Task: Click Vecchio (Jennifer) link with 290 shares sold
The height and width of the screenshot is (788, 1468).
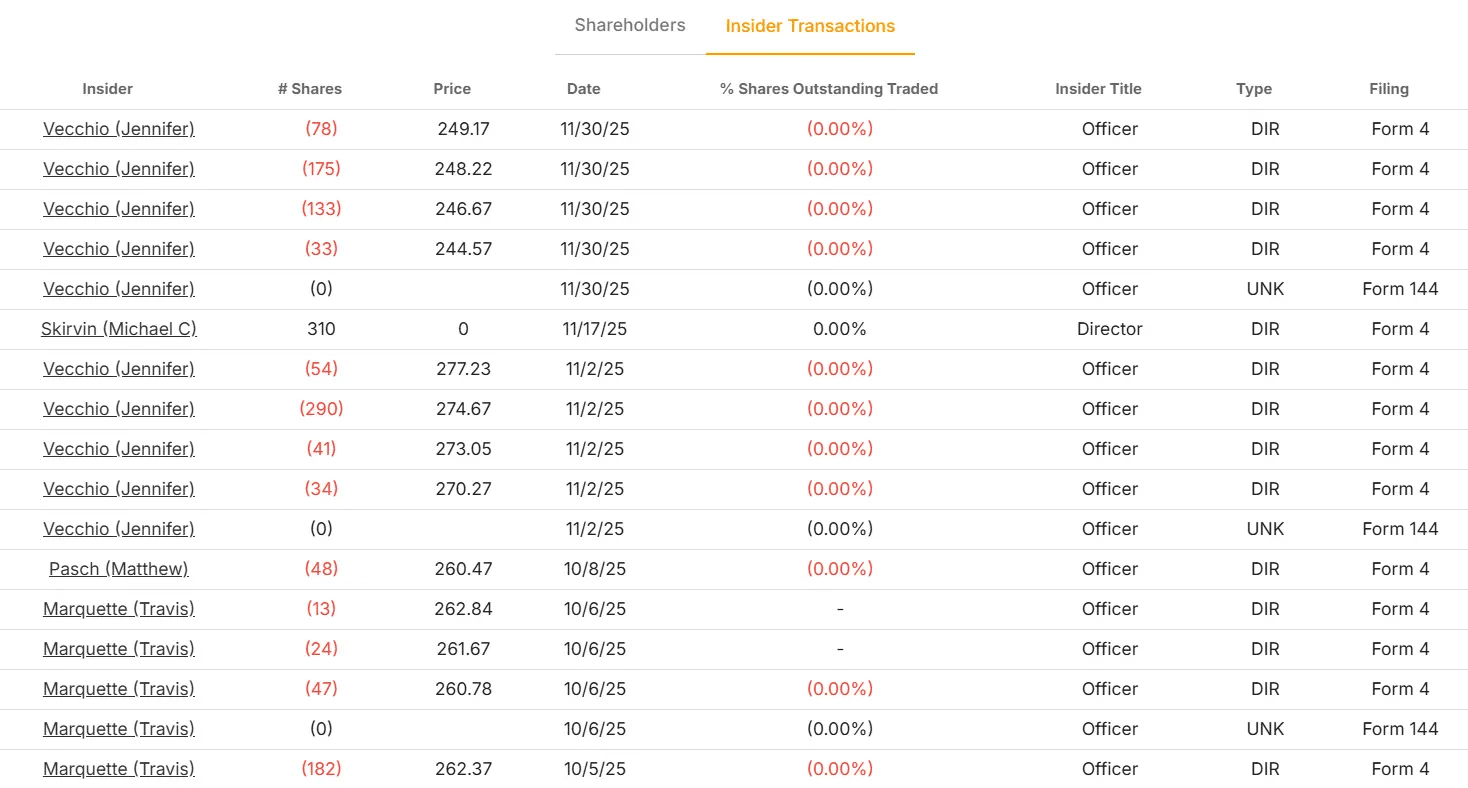Action: click(x=119, y=409)
